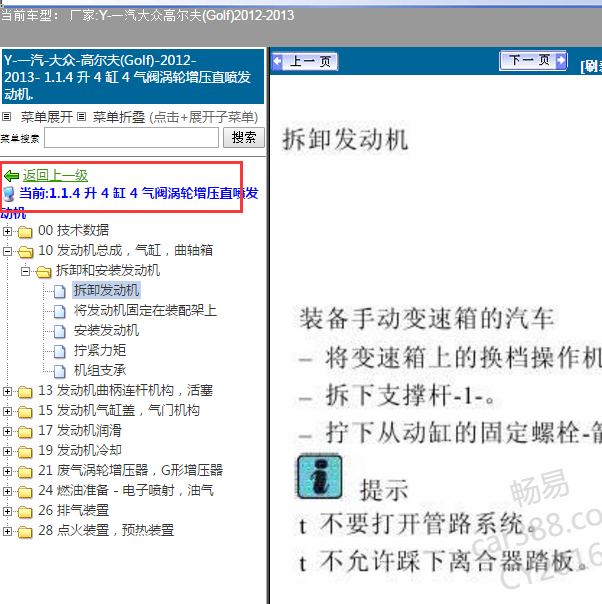Select 26 排气装置 label

click(74, 511)
